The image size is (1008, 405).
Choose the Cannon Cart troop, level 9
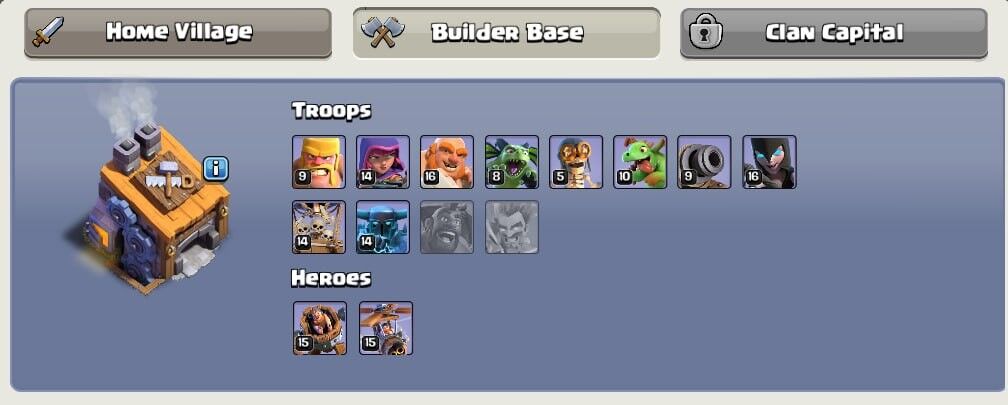pyautogui.click(x=705, y=162)
